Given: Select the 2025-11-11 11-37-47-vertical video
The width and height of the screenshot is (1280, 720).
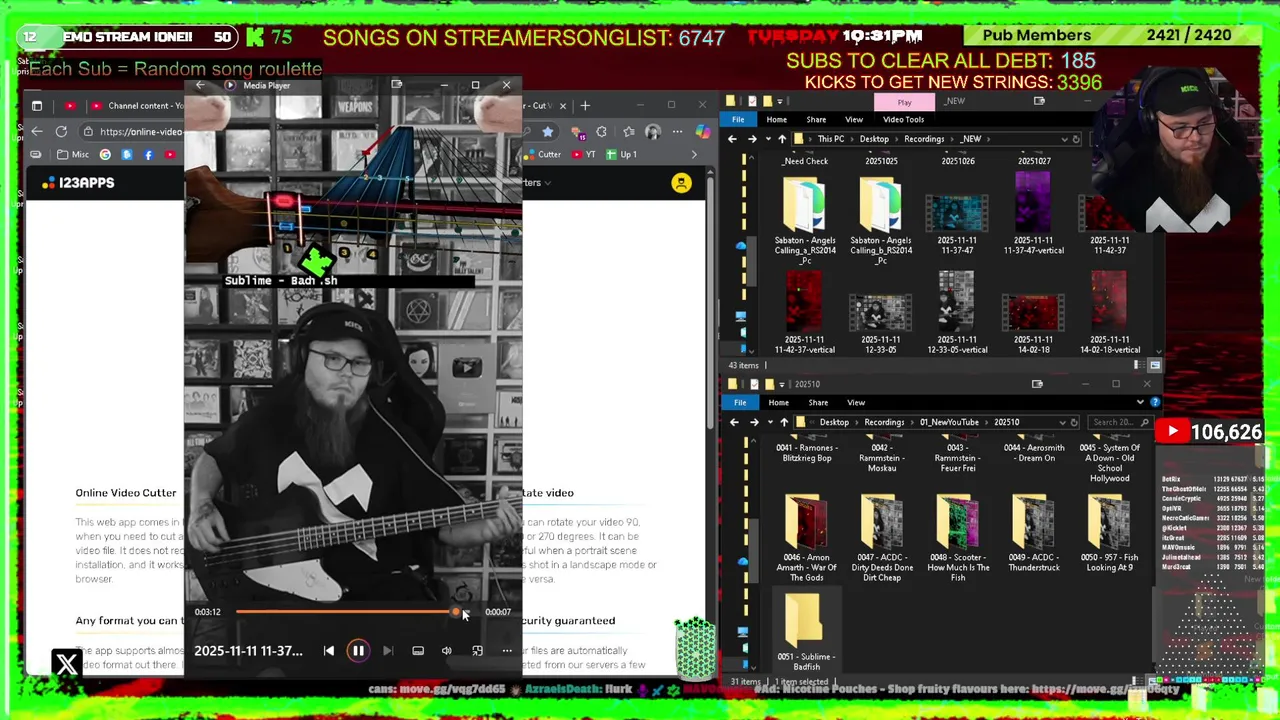Looking at the screenshot, I should pos(1033,213).
